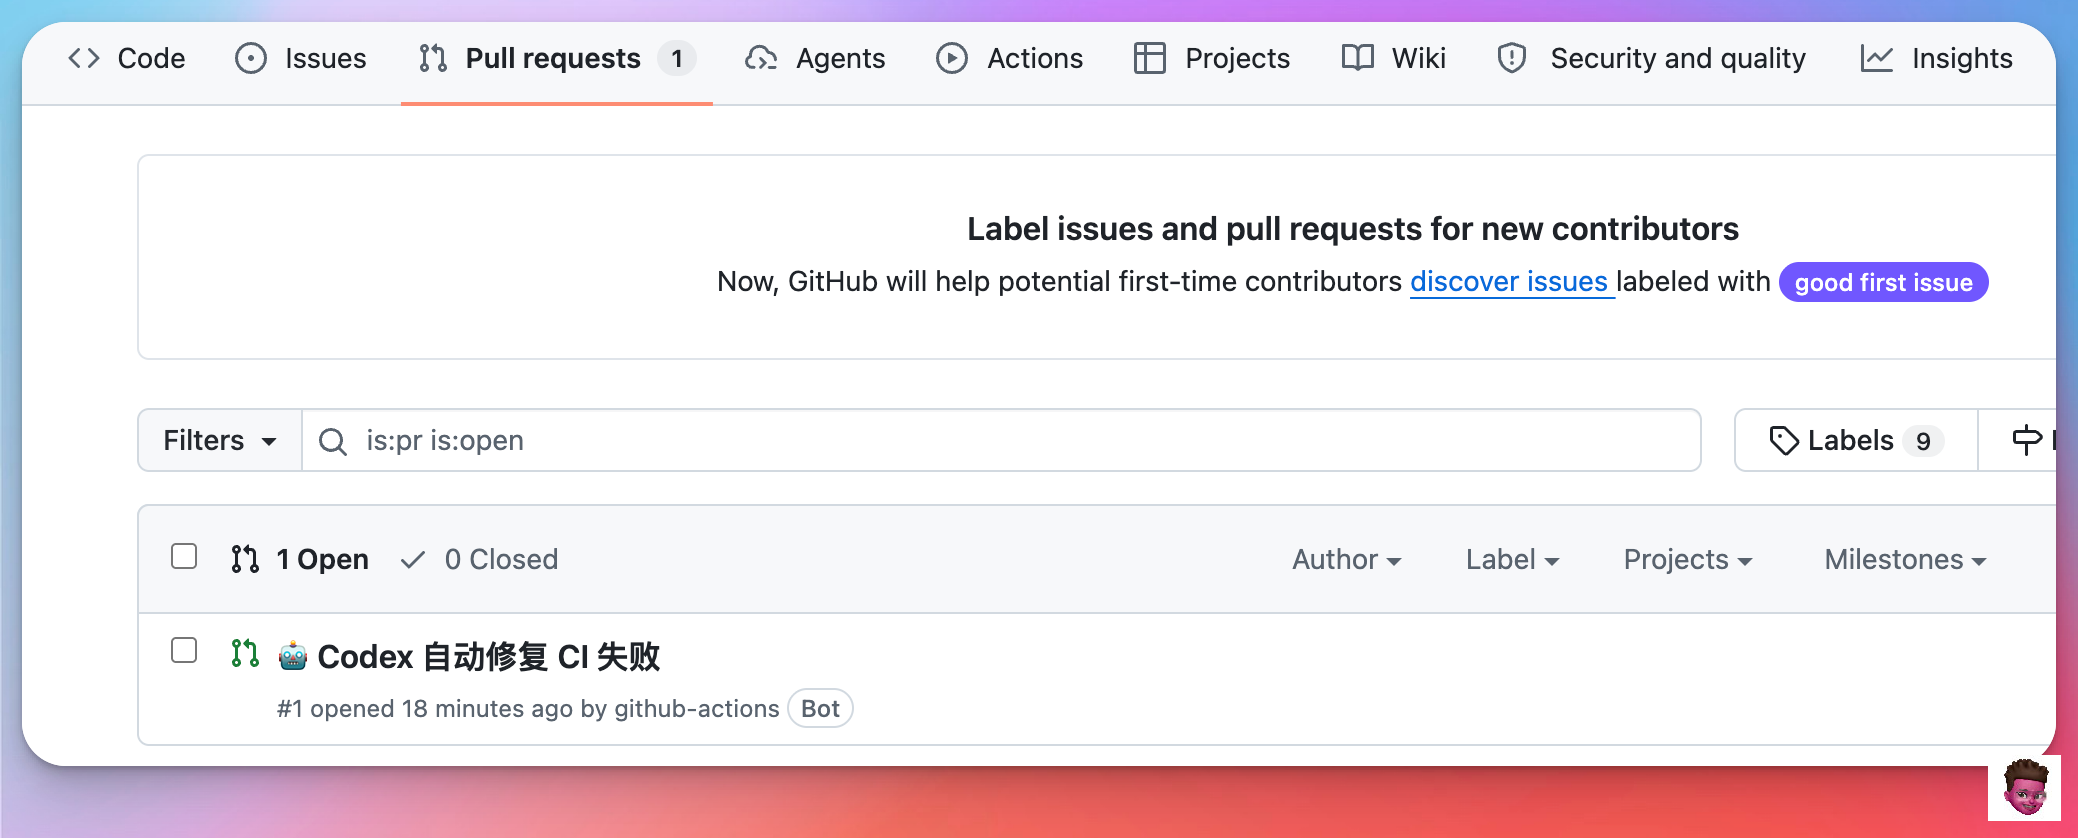The width and height of the screenshot is (2078, 838).
Task: Expand the Milestones filter dropdown
Action: (x=1906, y=559)
